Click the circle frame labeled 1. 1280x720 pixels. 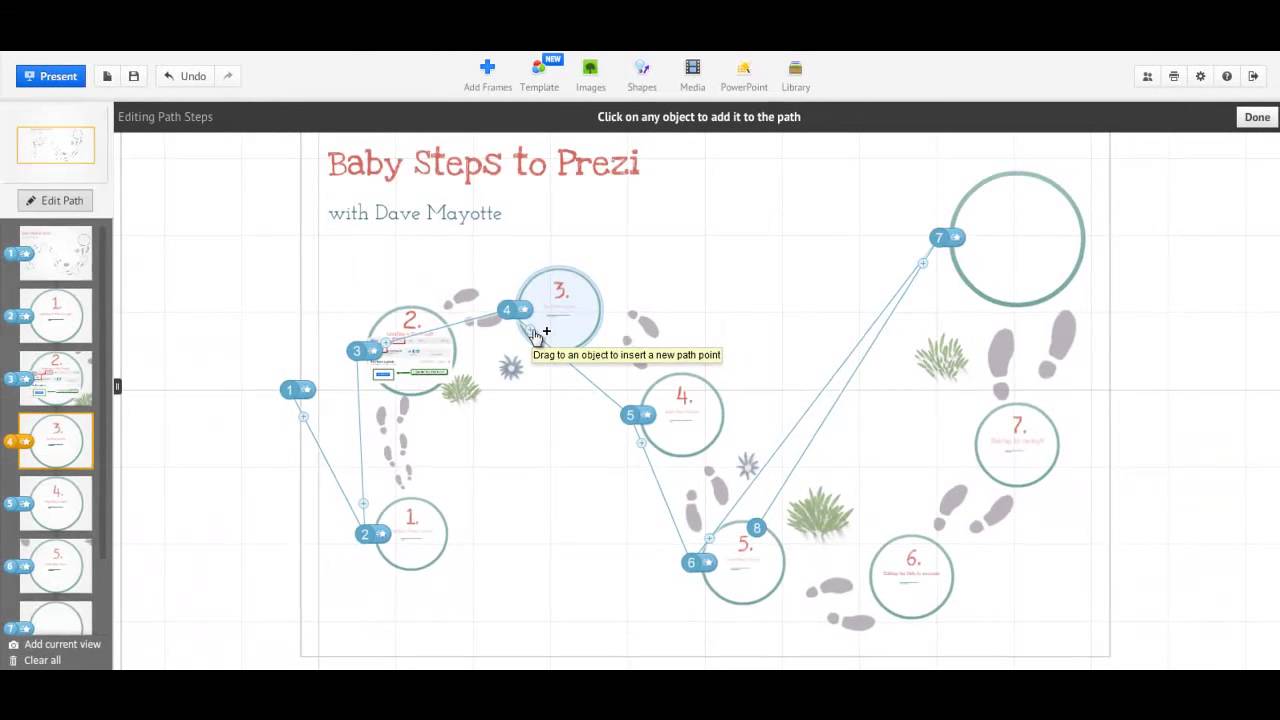click(x=411, y=534)
